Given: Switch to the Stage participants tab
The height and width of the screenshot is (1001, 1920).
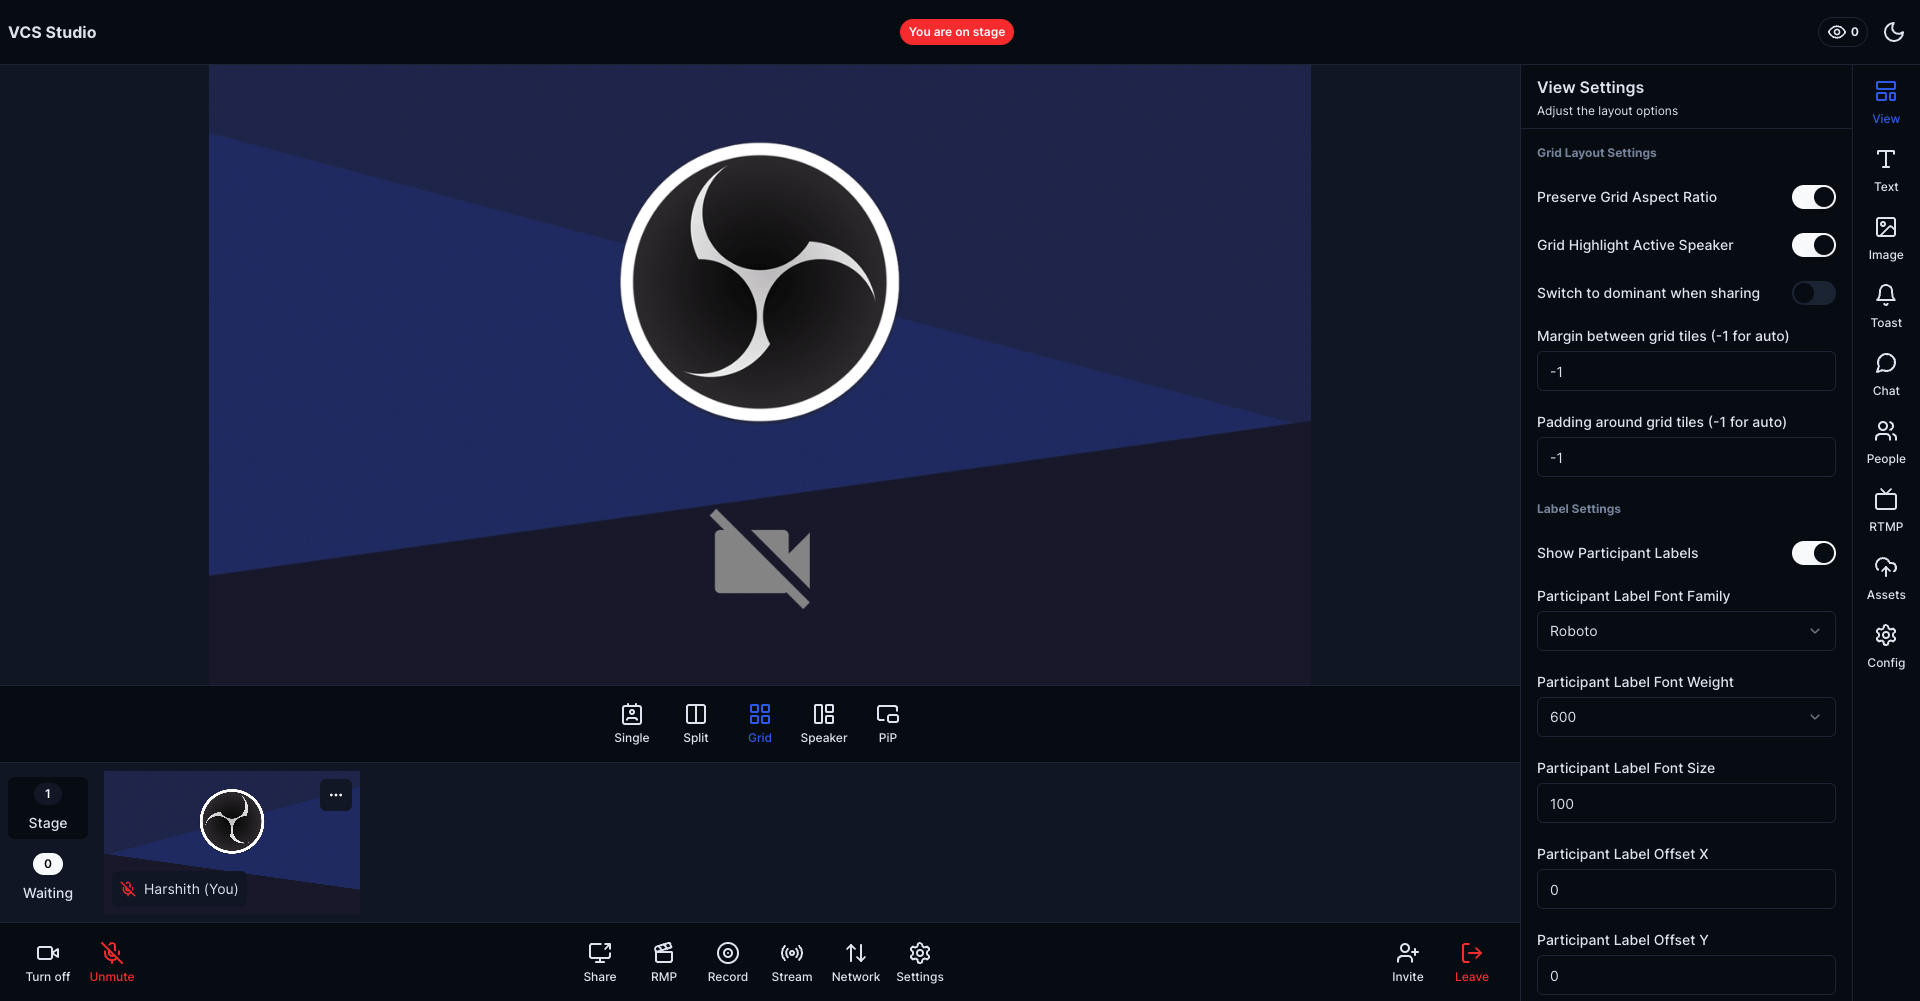Looking at the screenshot, I should tap(48, 808).
